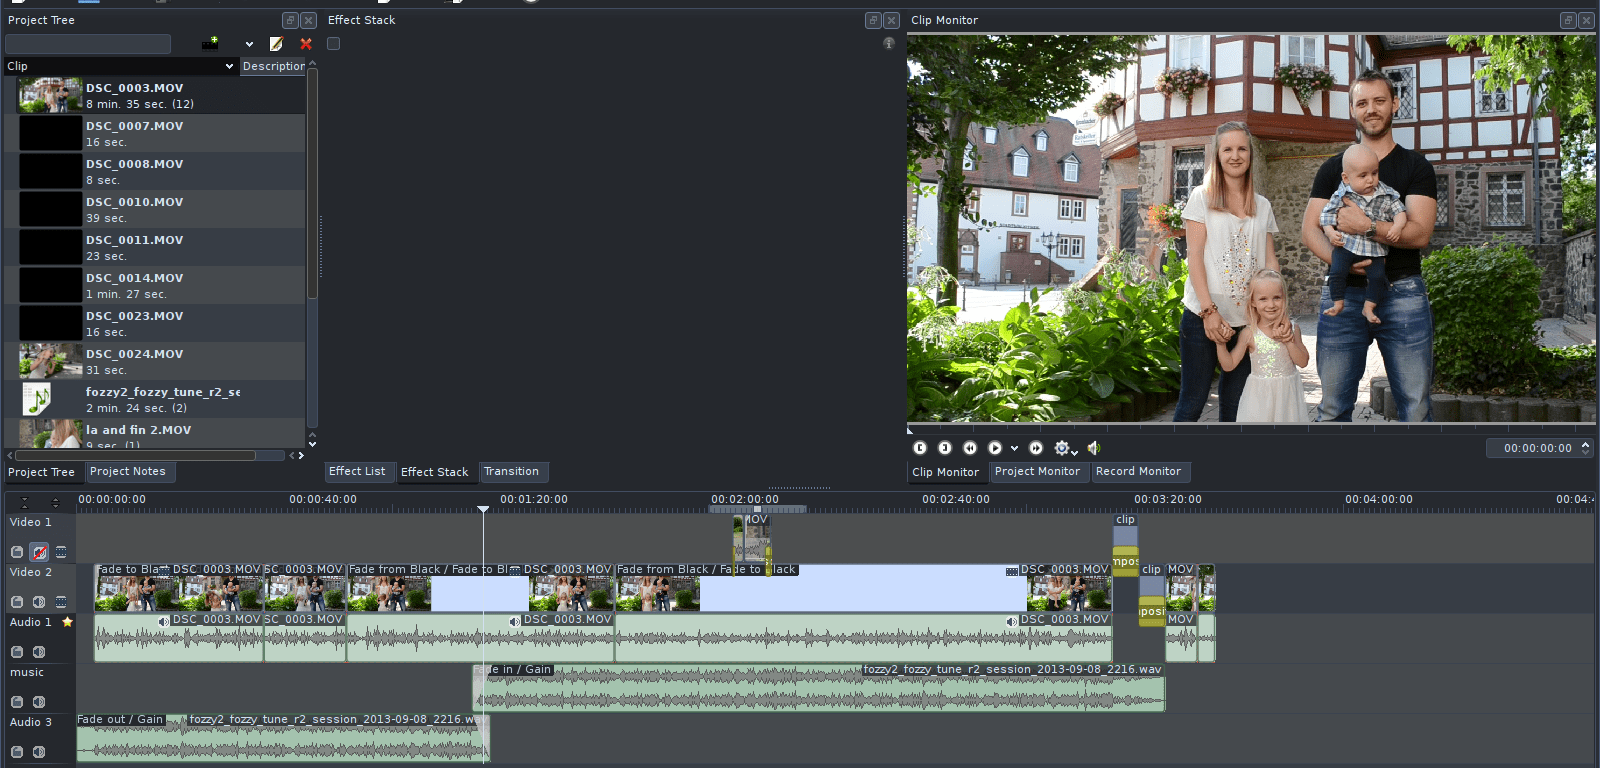This screenshot has width=1600, height=768.
Task: Click the Add Clip icon in Project Tree
Action: (210, 44)
